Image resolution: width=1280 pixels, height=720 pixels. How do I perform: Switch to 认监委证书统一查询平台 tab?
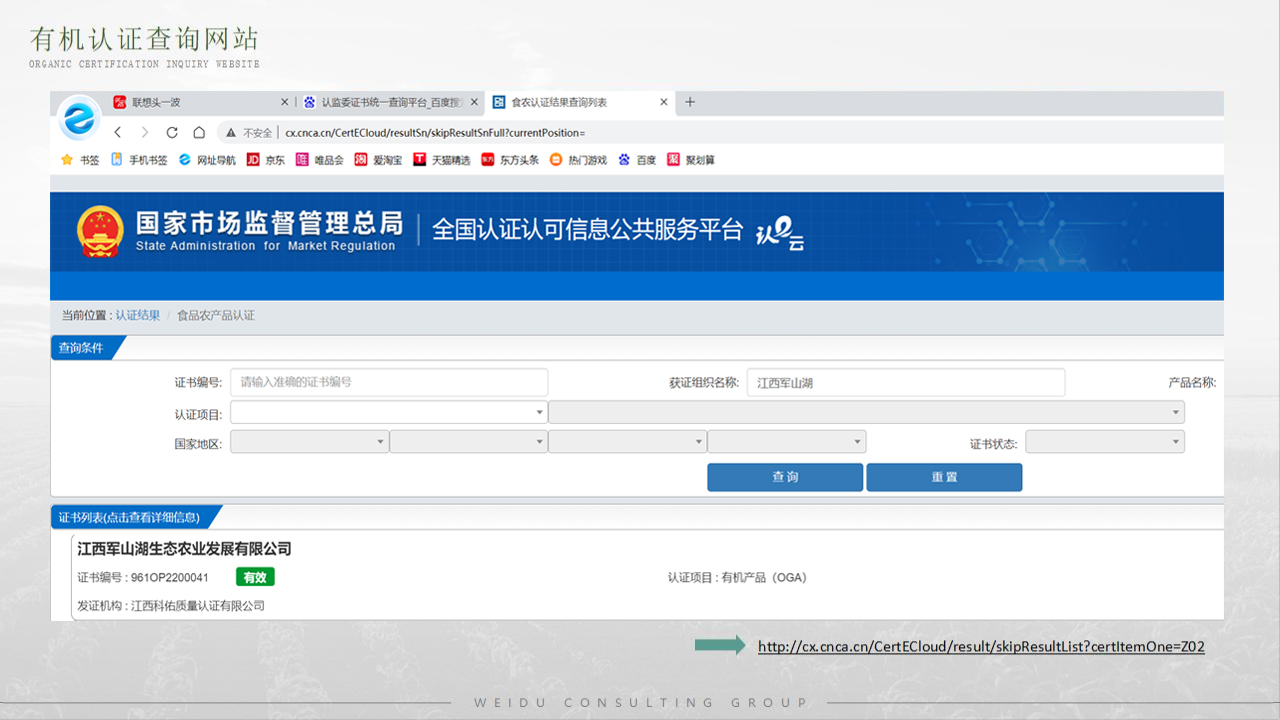click(391, 102)
